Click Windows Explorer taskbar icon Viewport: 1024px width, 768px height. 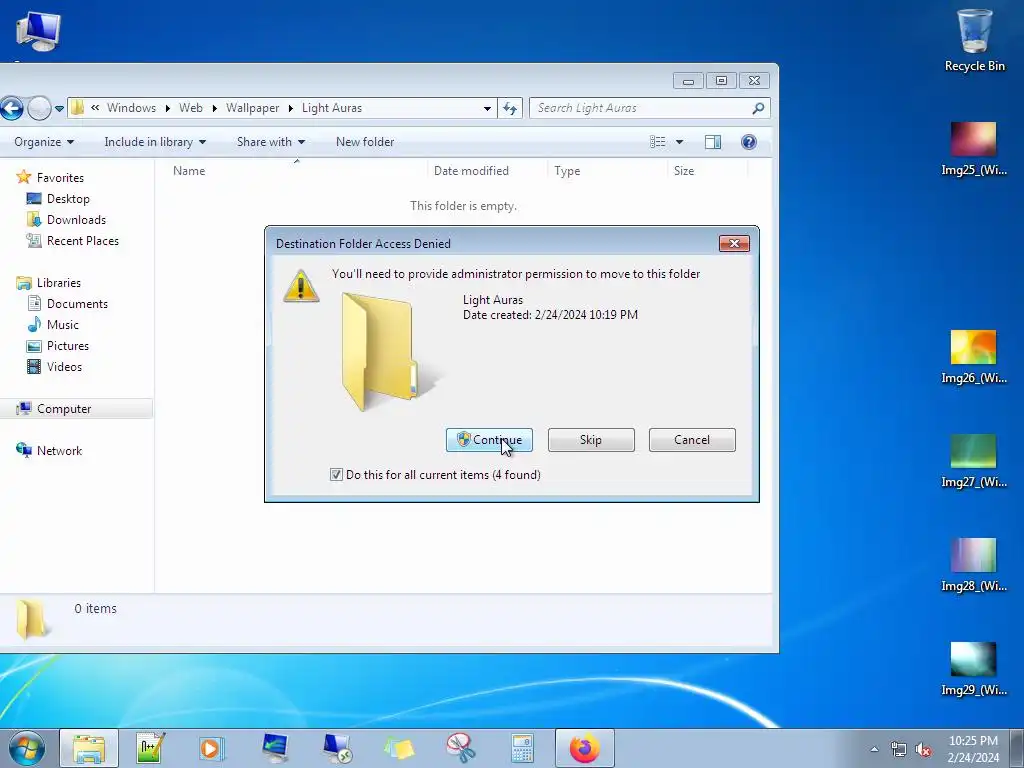pos(89,748)
